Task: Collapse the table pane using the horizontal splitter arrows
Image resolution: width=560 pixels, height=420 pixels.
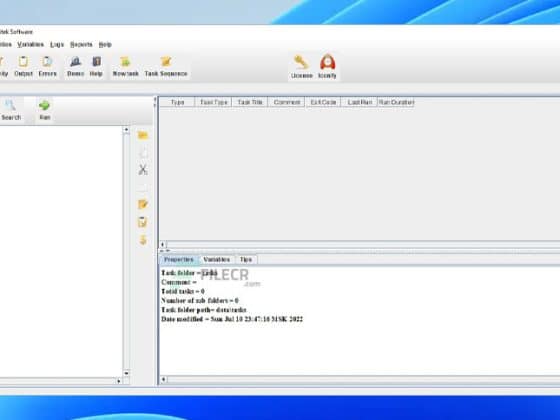Action: (162, 251)
